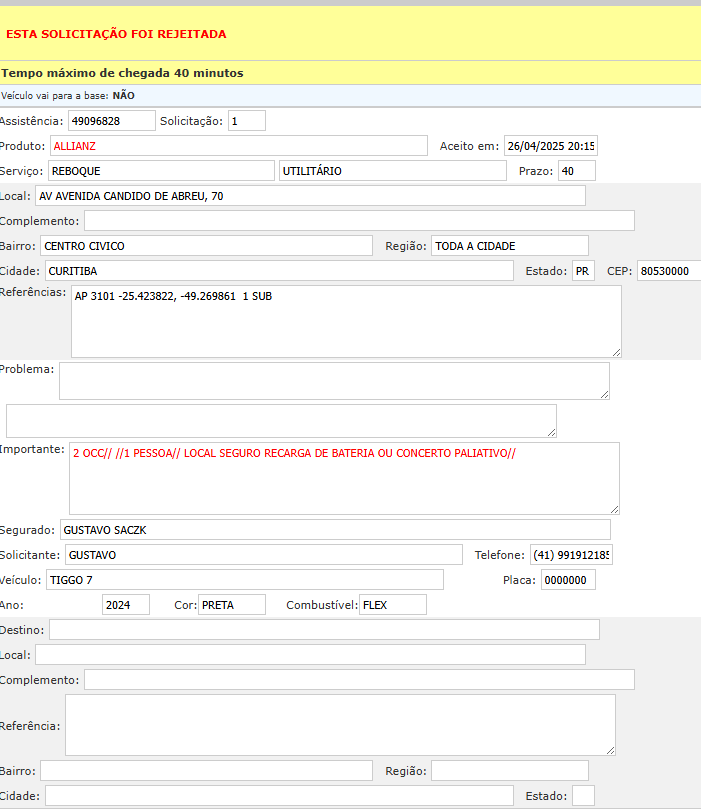The height and width of the screenshot is (809, 701).
Task: Click the address field with AV AVENIDA CANDIDO DE ABREU
Action: click(x=310, y=196)
